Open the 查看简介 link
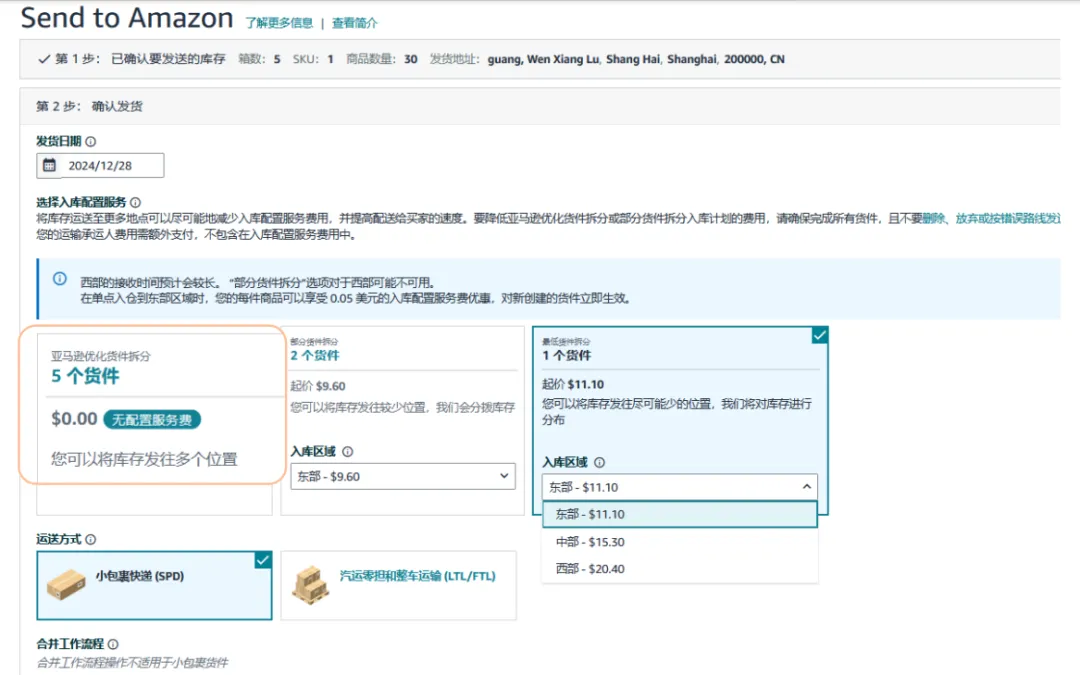The image size is (1080, 675). pos(354,22)
